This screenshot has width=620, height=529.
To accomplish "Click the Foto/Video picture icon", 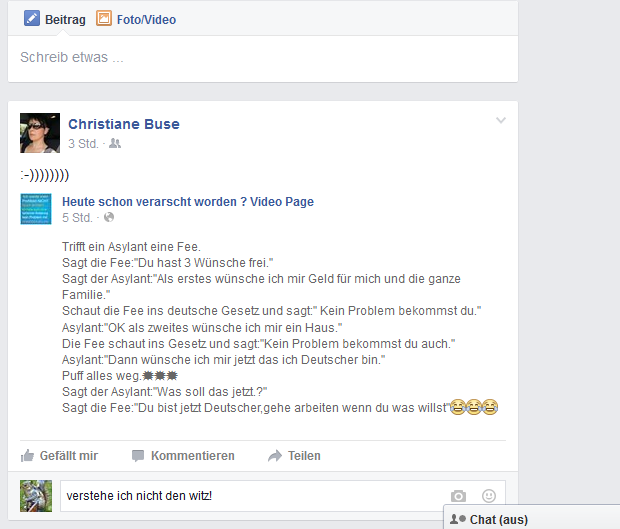I will pyautogui.click(x=104, y=19).
